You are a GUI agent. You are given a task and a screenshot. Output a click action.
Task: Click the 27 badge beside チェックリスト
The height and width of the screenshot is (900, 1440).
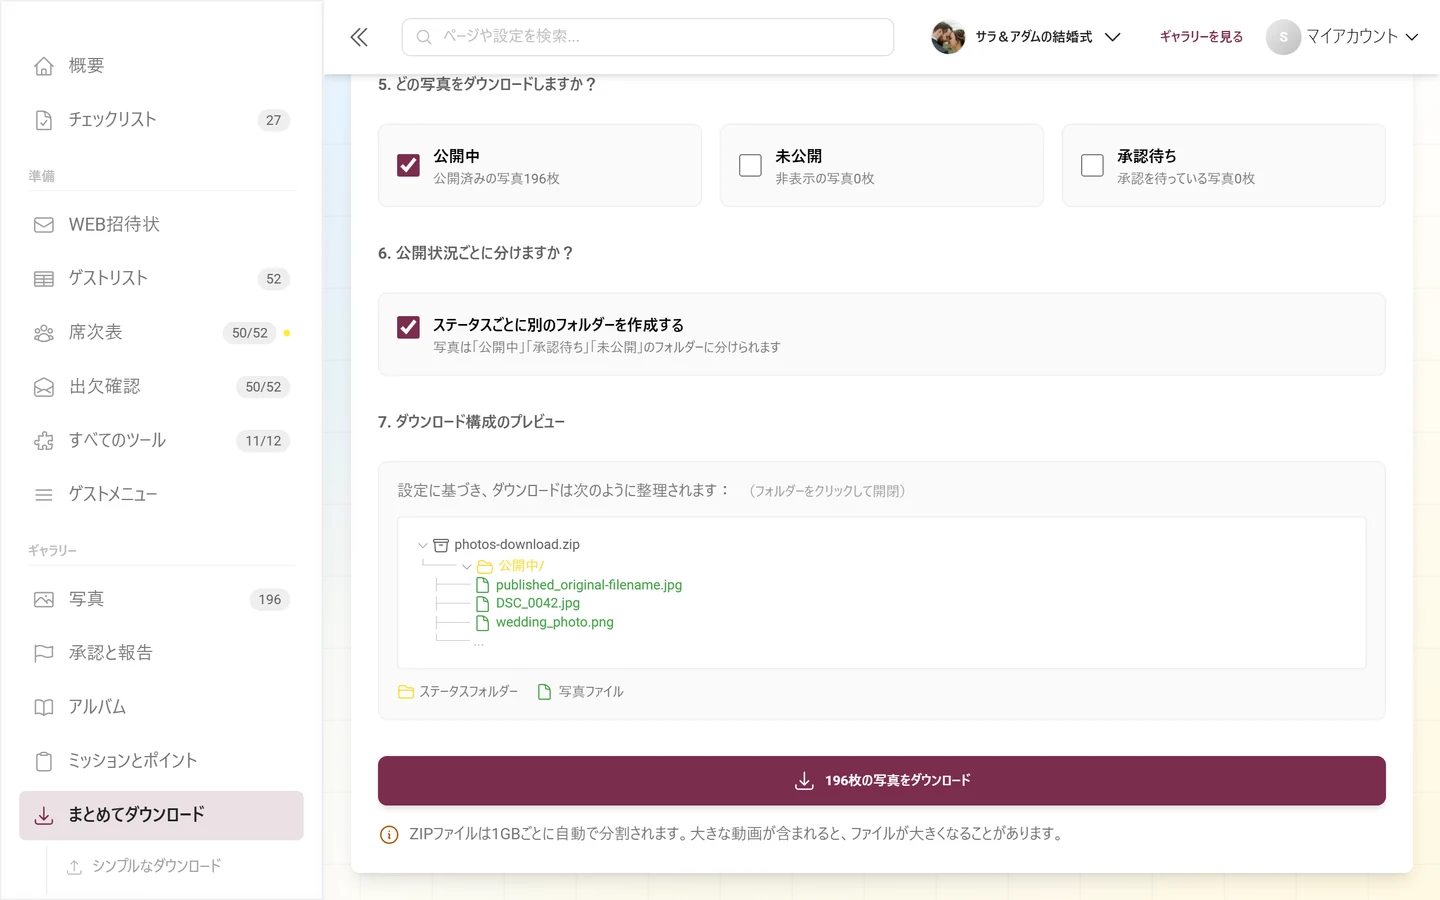[x=274, y=120]
